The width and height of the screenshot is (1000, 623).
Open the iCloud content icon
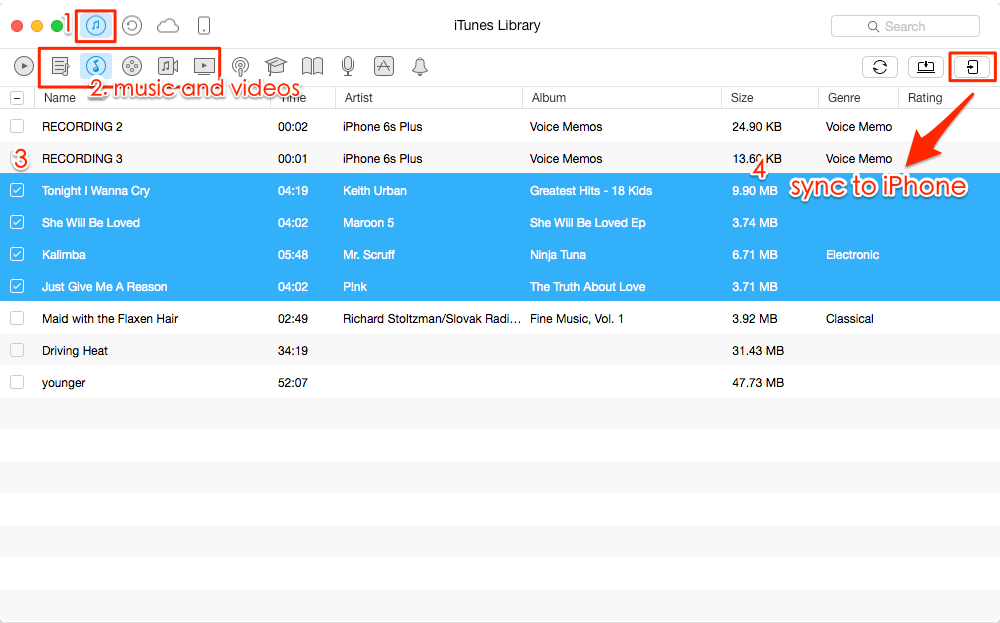[168, 26]
